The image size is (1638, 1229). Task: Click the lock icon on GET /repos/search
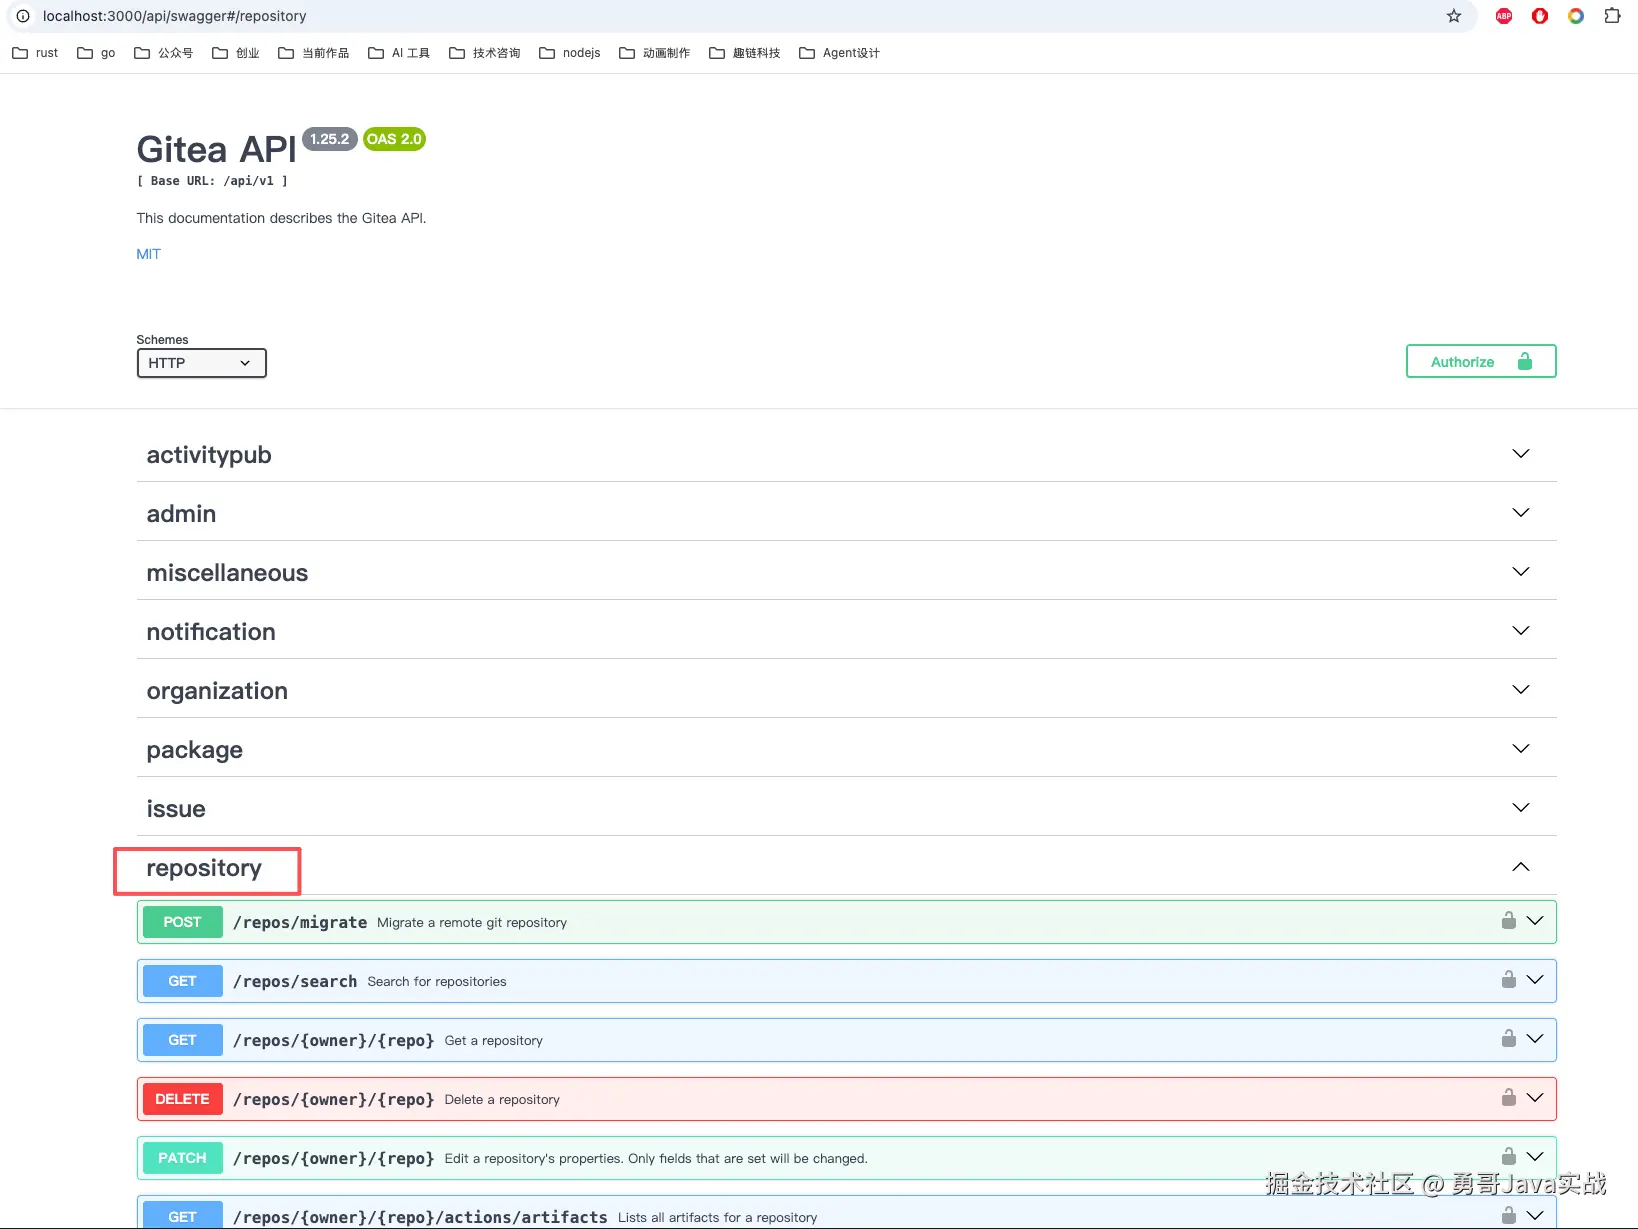(1508, 979)
